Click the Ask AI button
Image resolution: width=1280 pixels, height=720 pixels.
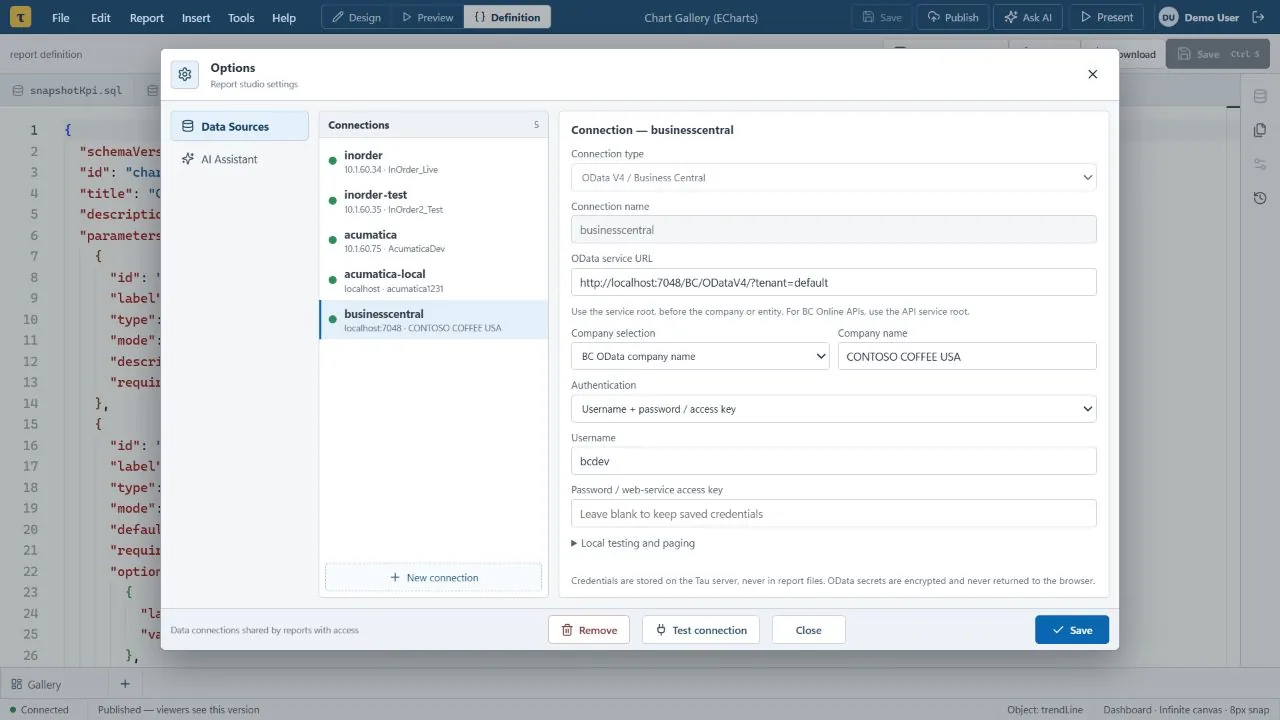[1027, 17]
